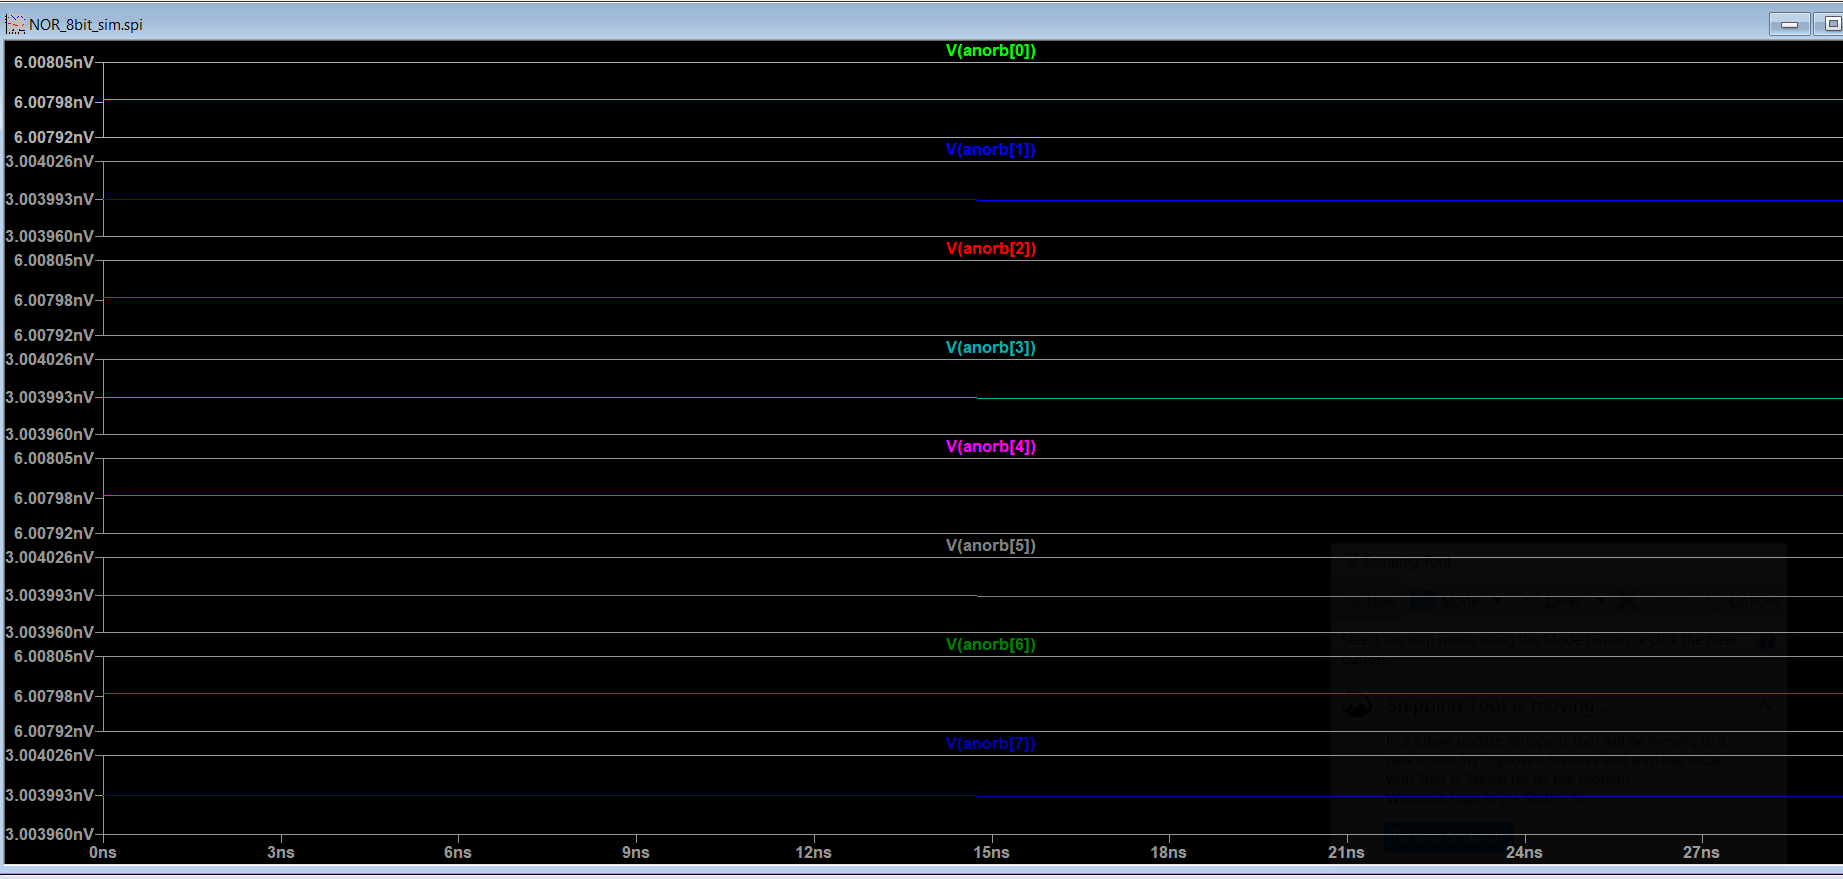This screenshot has height=879, width=1843.
Task: Click the 6ns label on the horizontal axis
Action: pyautogui.click(x=458, y=853)
